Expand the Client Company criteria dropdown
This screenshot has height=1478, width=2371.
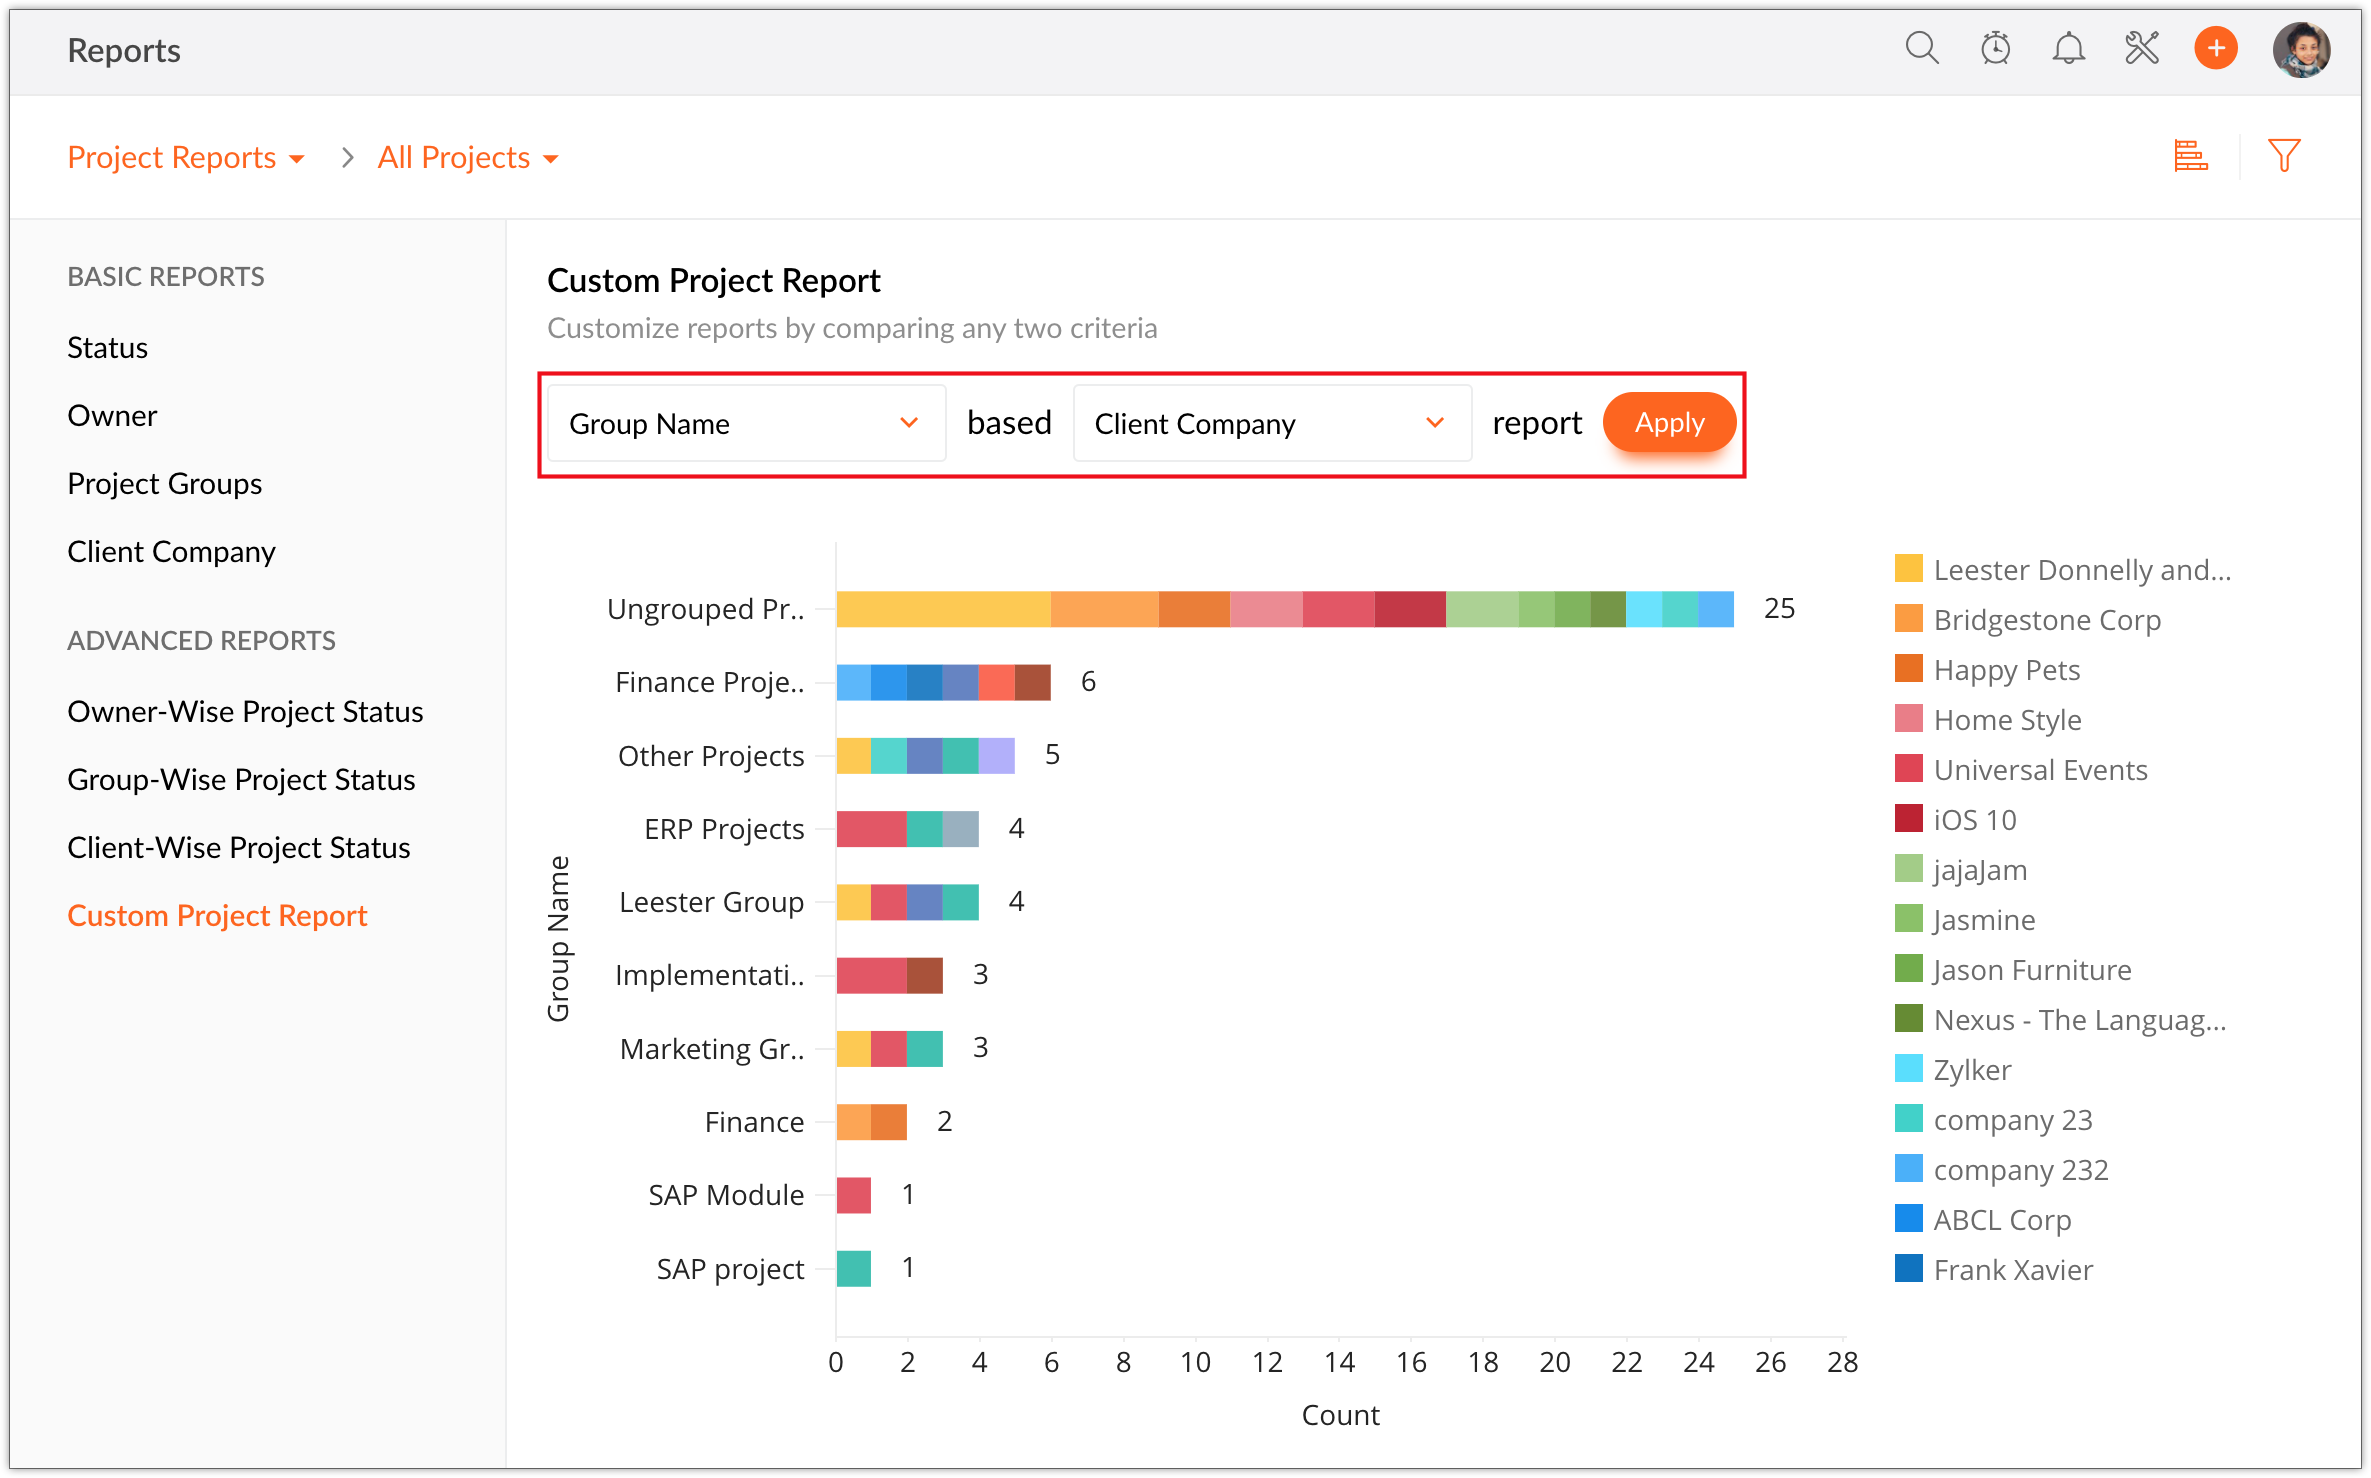click(1270, 423)
